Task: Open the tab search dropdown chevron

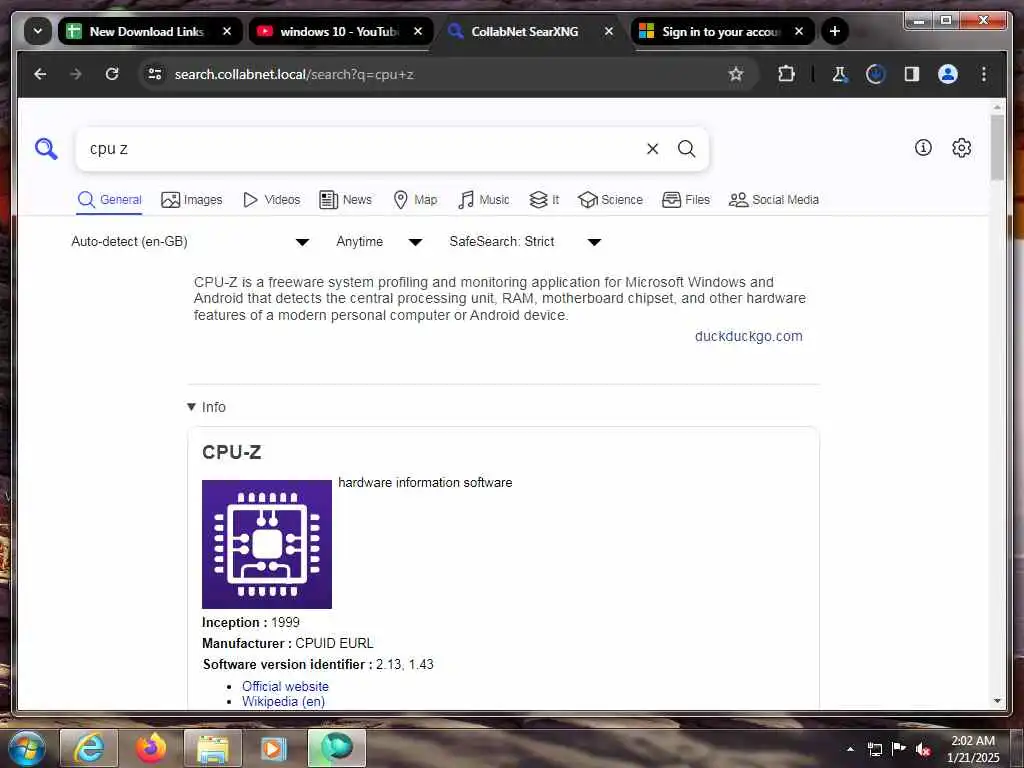Action: (x=38, y=31)
